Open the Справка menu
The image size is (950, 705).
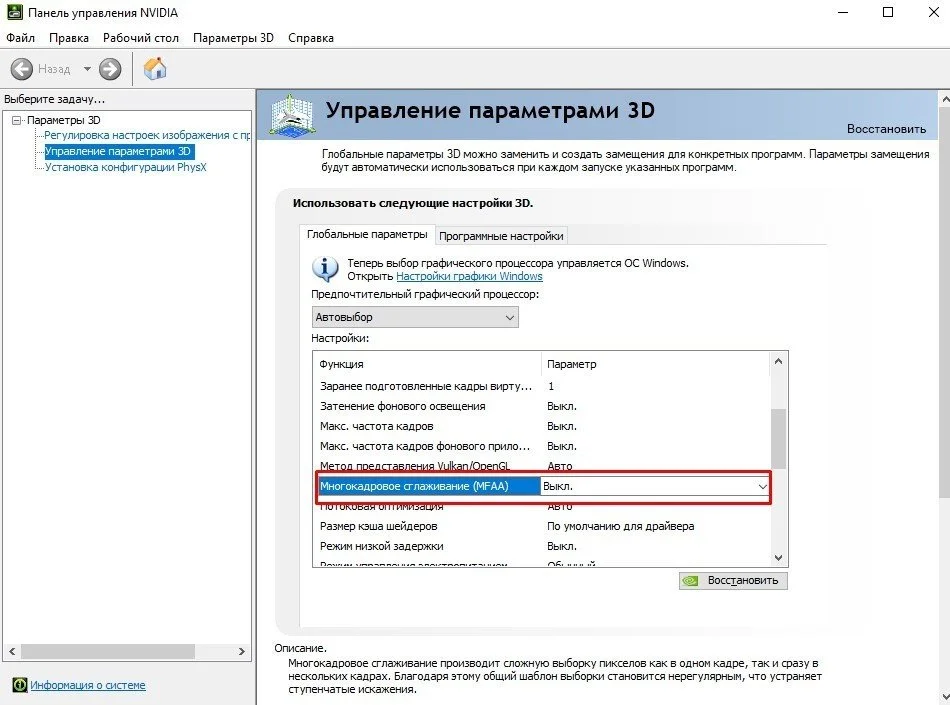pyautogui.click(x=311, y=38)
